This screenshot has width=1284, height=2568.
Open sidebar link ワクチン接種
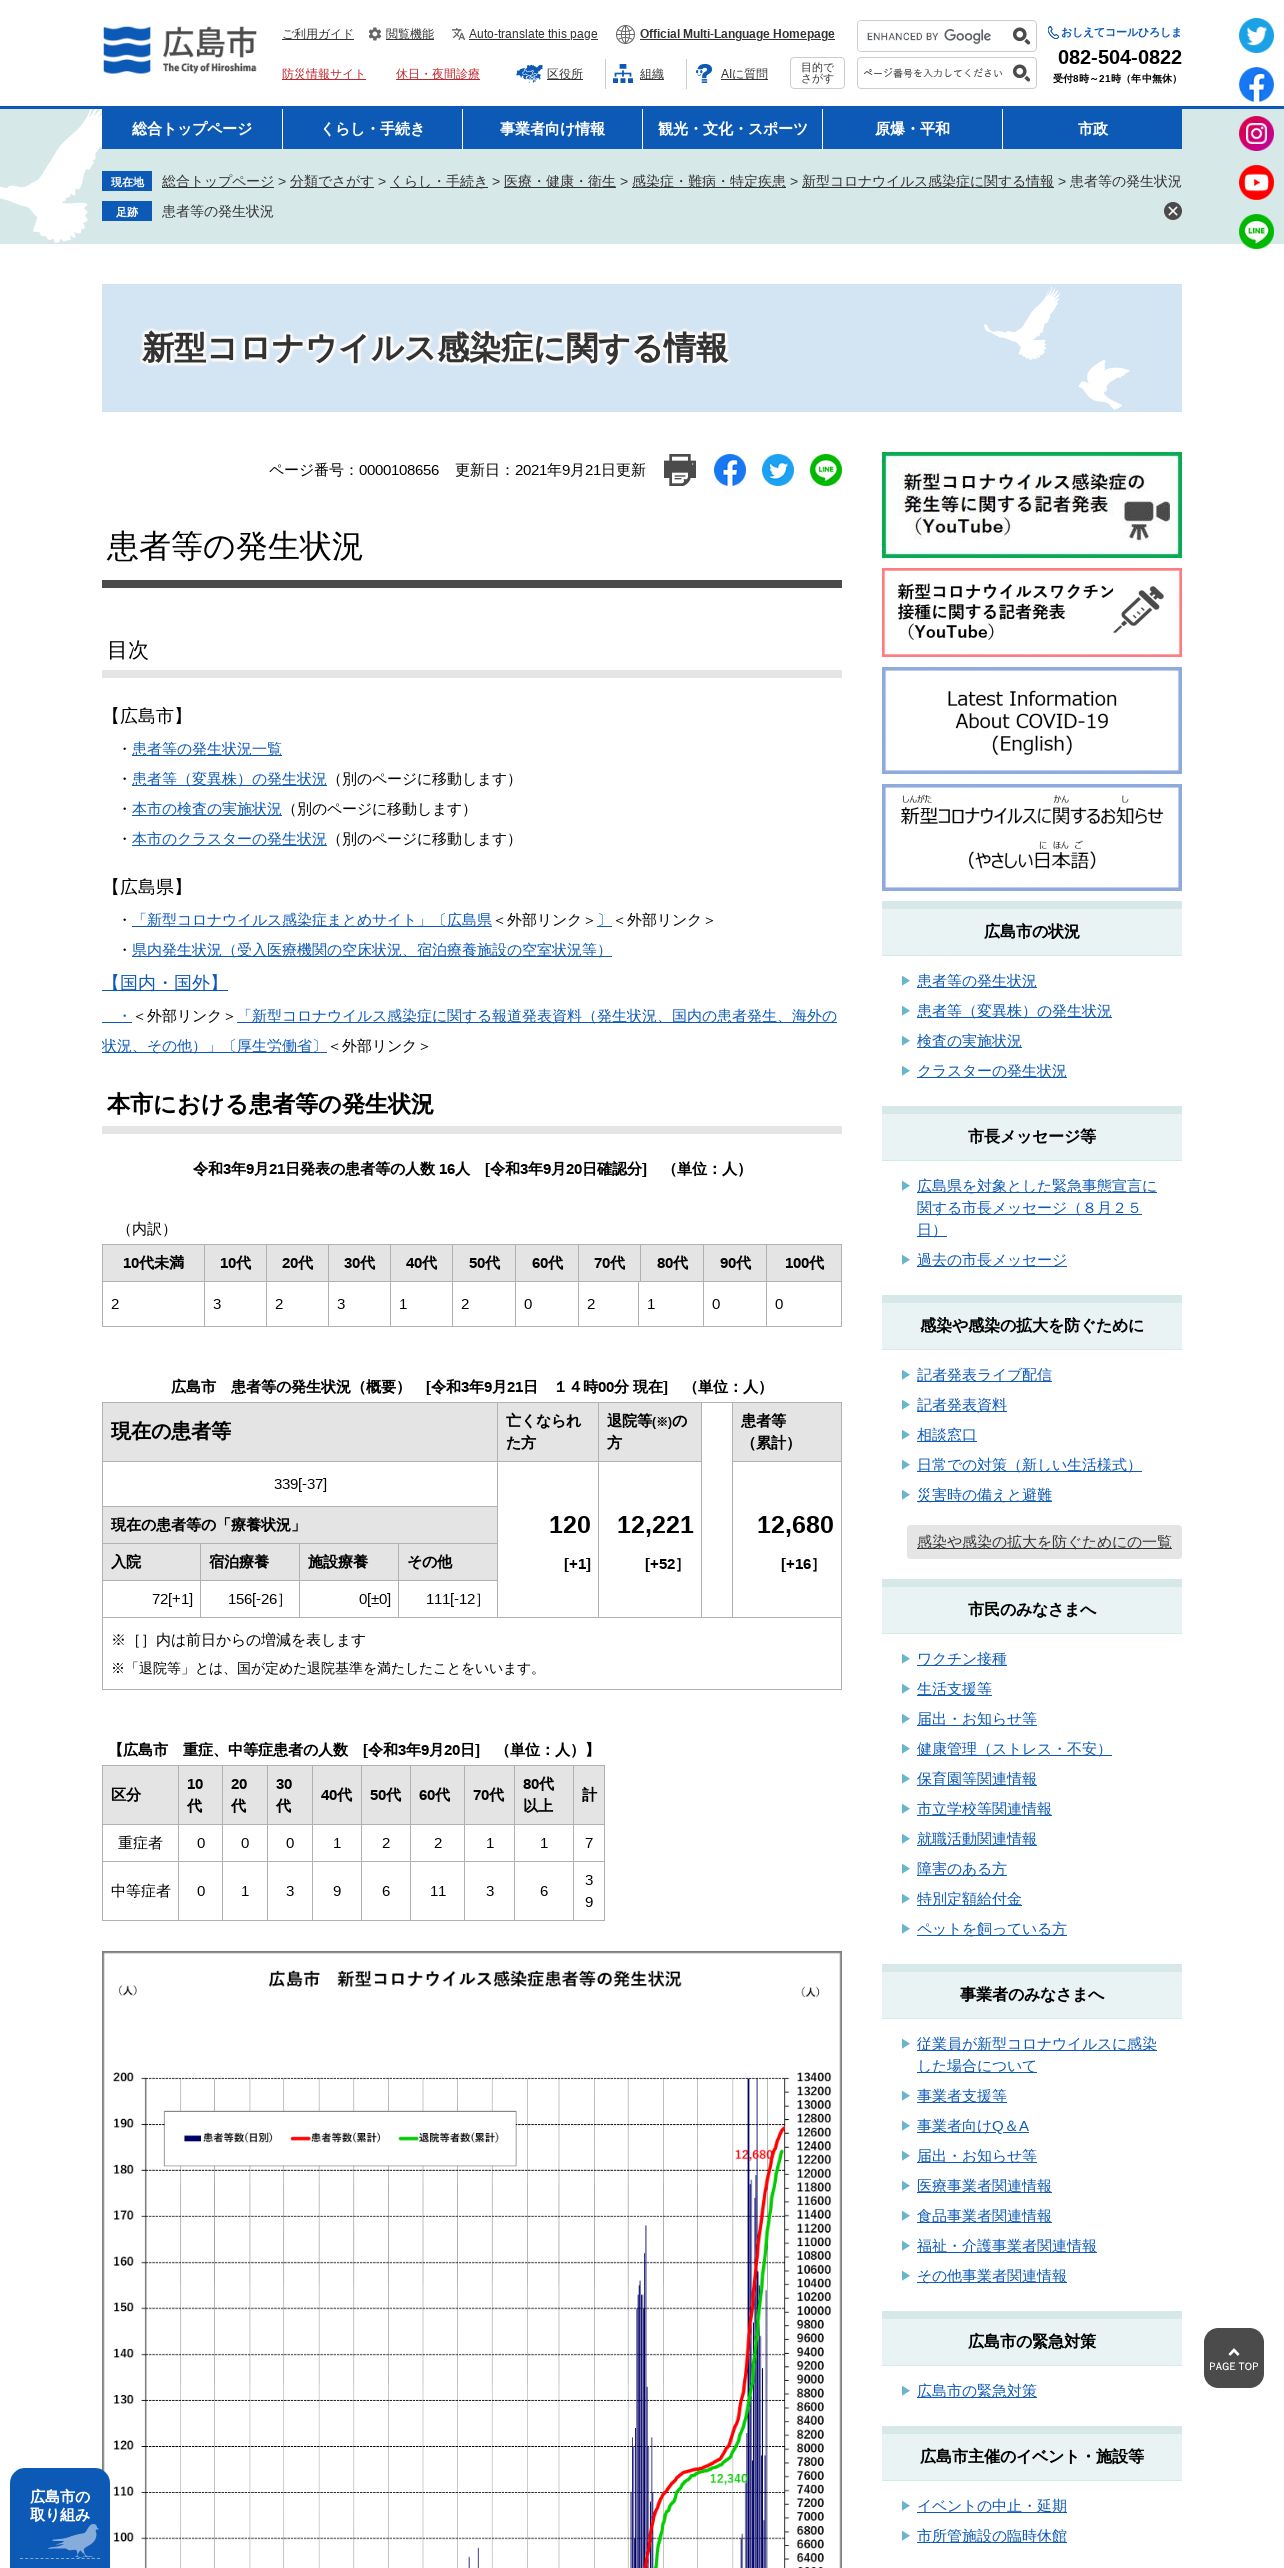coord(961,1659)
